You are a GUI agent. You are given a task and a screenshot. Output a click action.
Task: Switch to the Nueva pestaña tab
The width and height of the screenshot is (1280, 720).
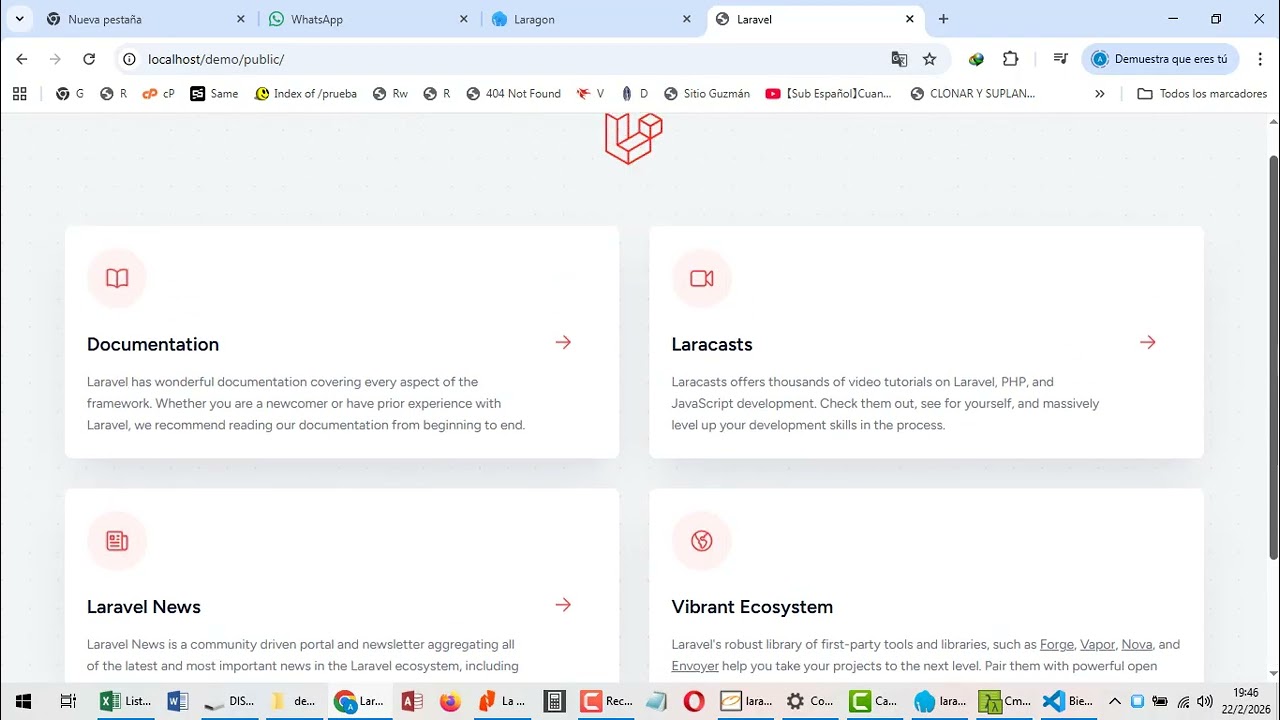tap(146, 19)
